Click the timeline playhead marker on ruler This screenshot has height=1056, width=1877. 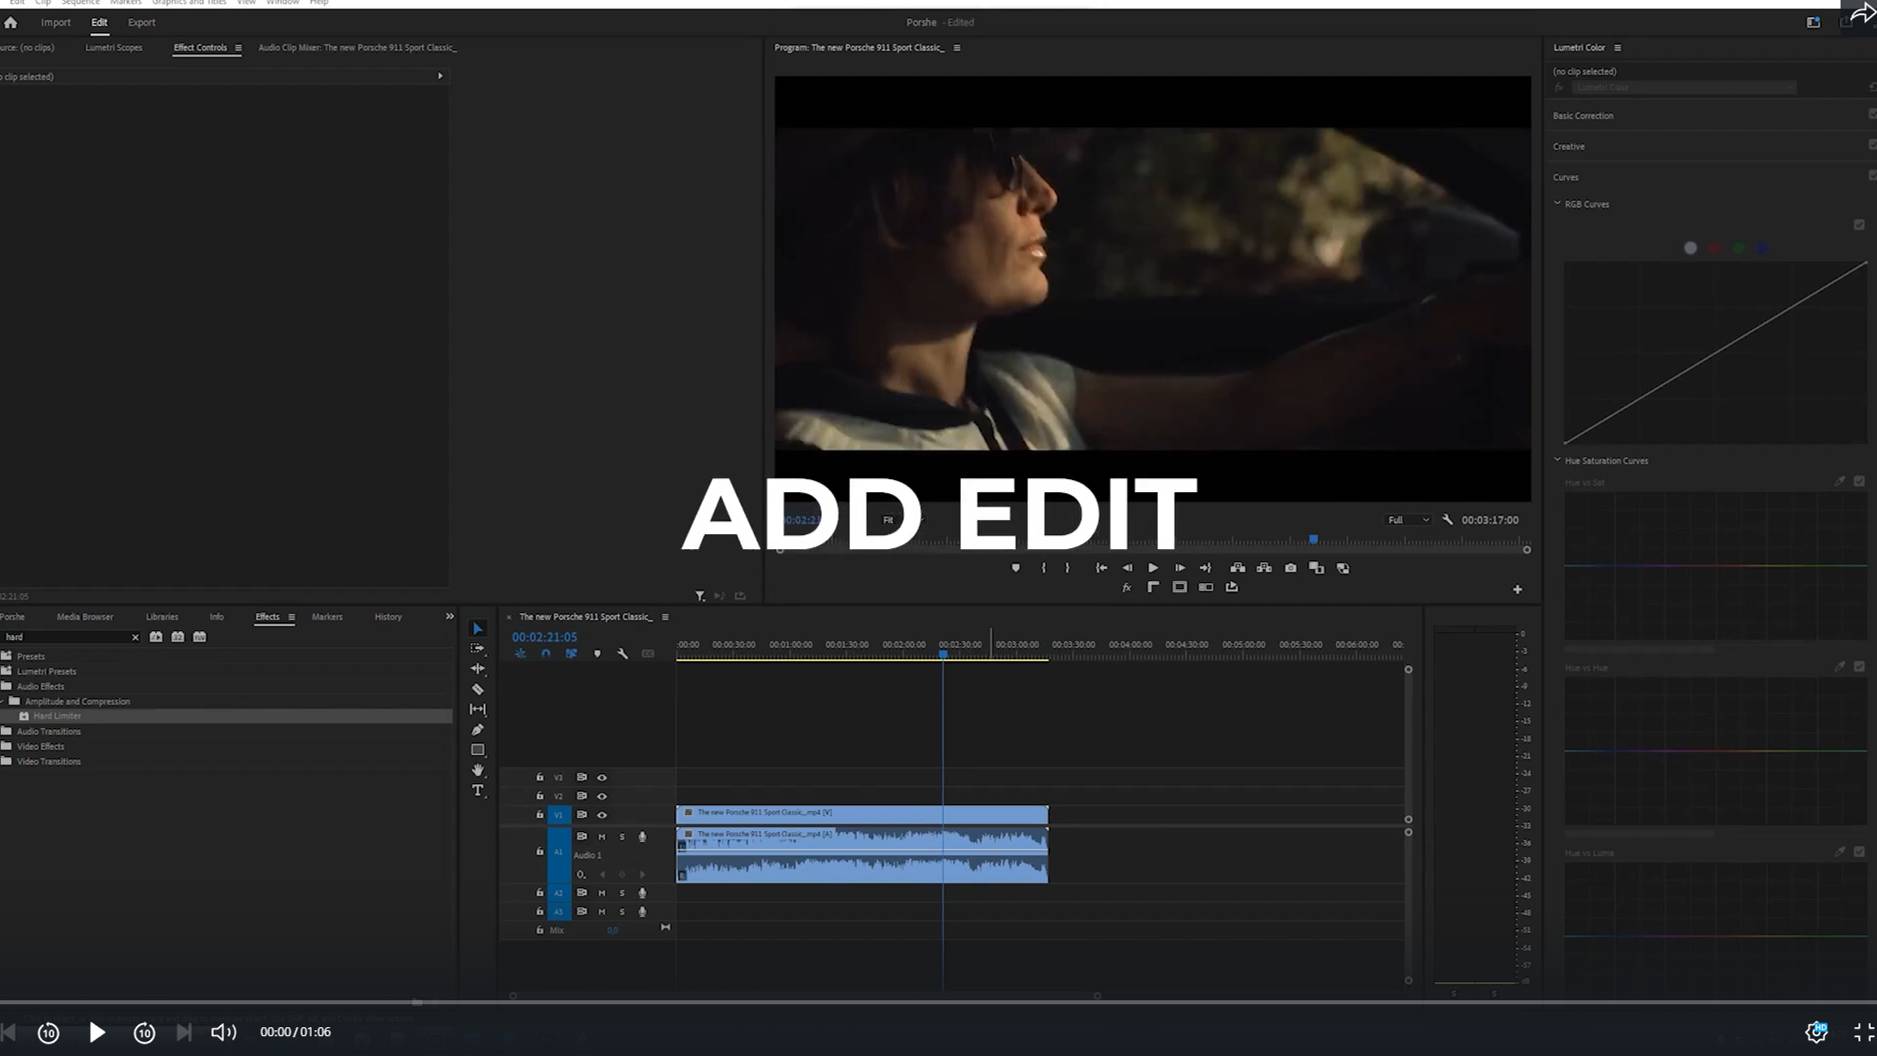click(943, 654)
